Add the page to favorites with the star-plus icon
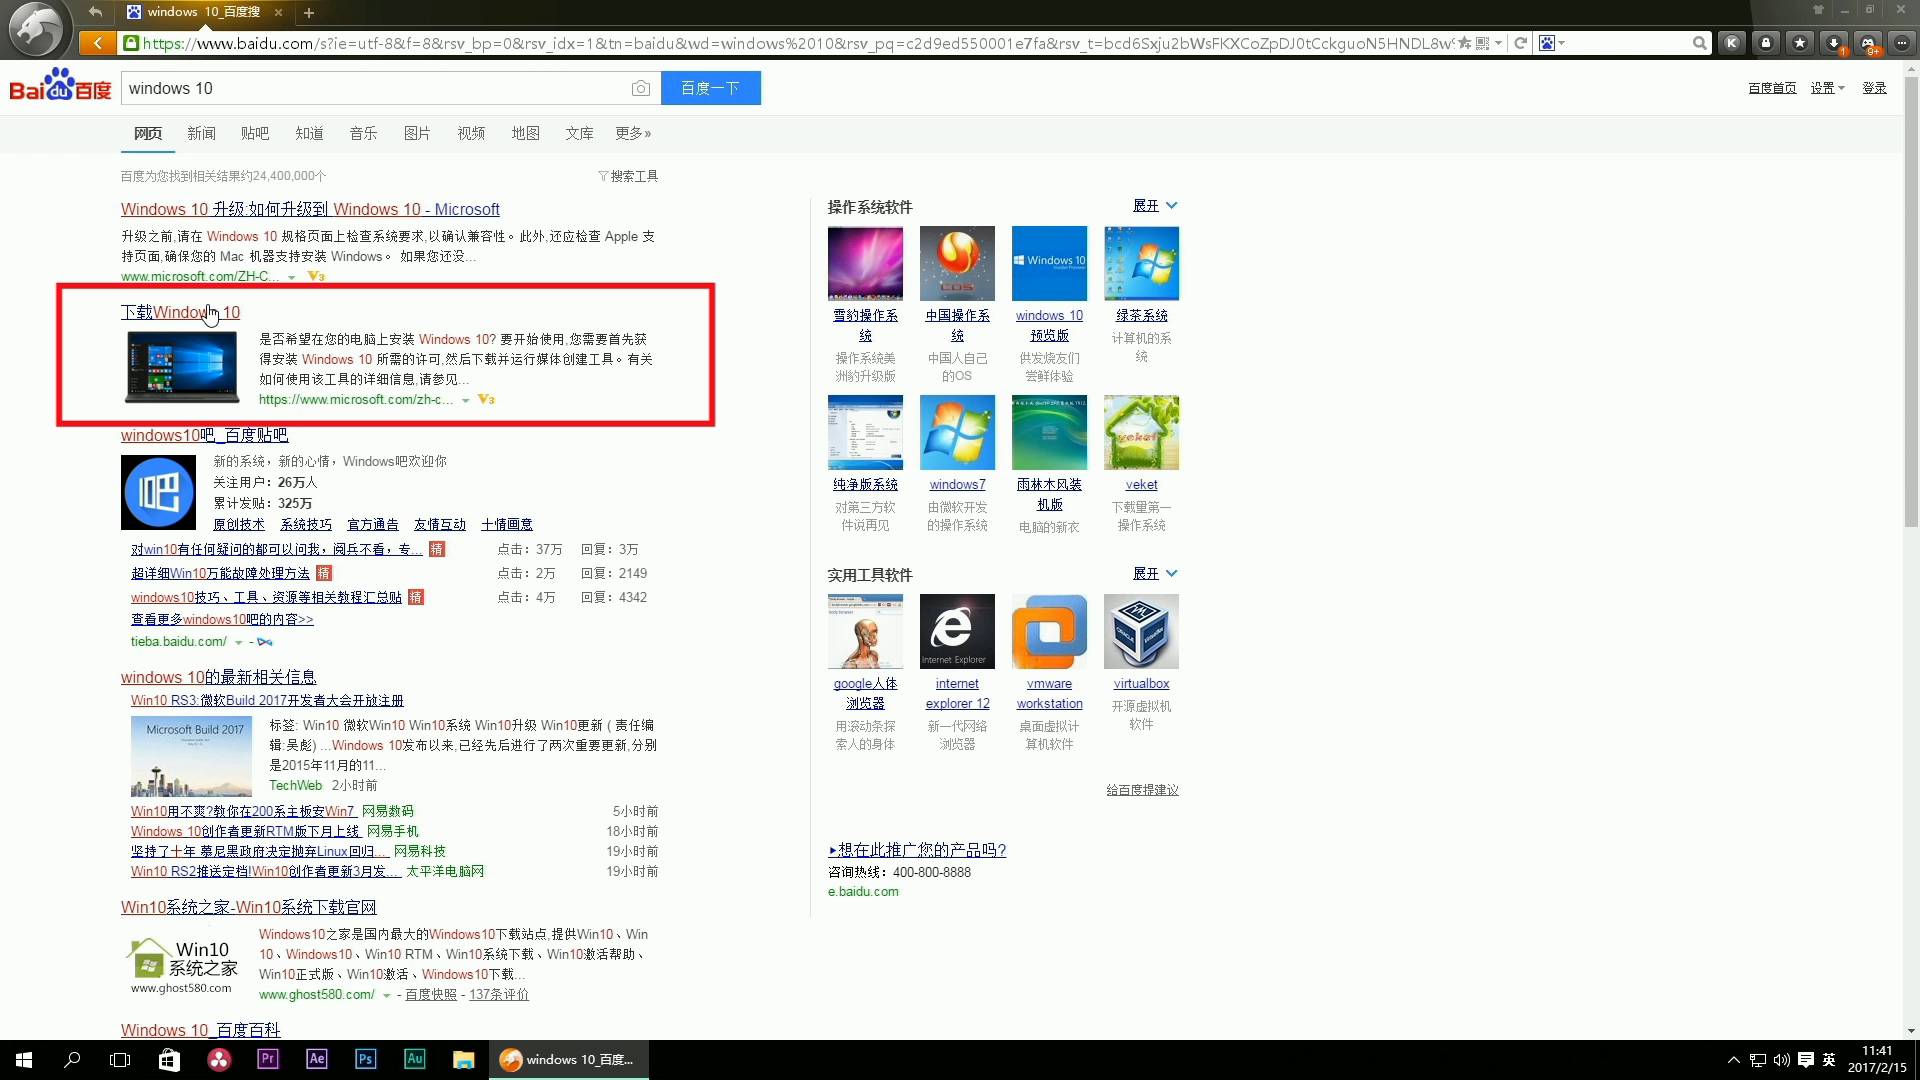Image resolution: width=1920 pixels, height=1080 pixels. pos(1465,43)
